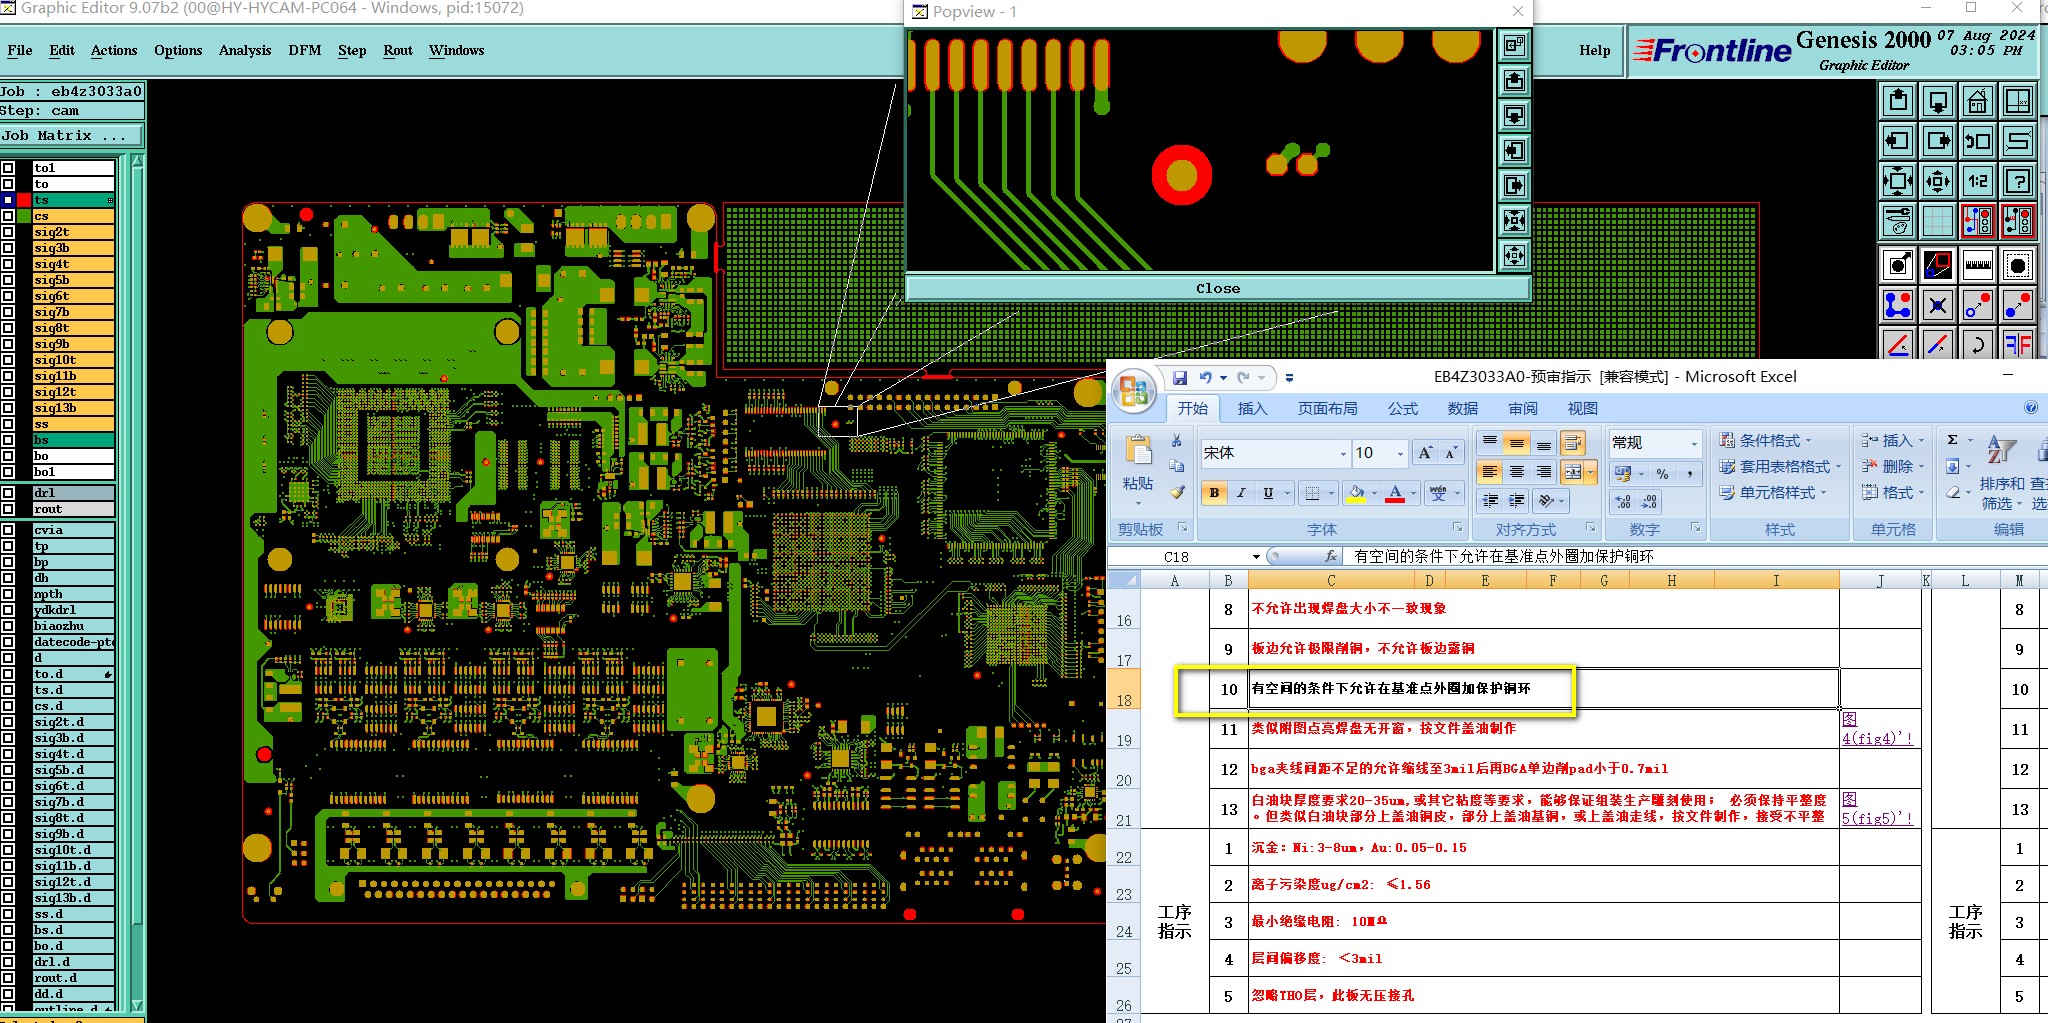
Task: Click the format painter brush icon
Action: coord(1177,492)
